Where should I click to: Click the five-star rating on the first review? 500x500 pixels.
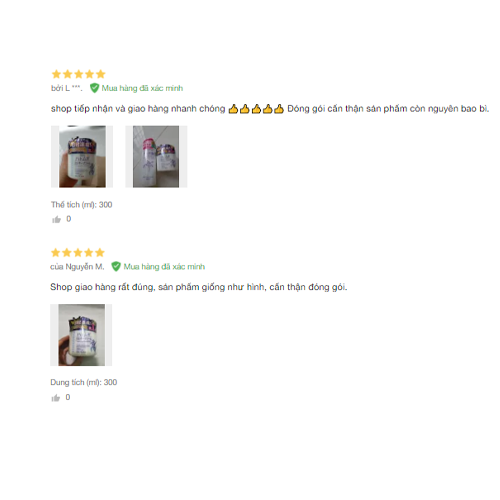(x=79, y=74)
